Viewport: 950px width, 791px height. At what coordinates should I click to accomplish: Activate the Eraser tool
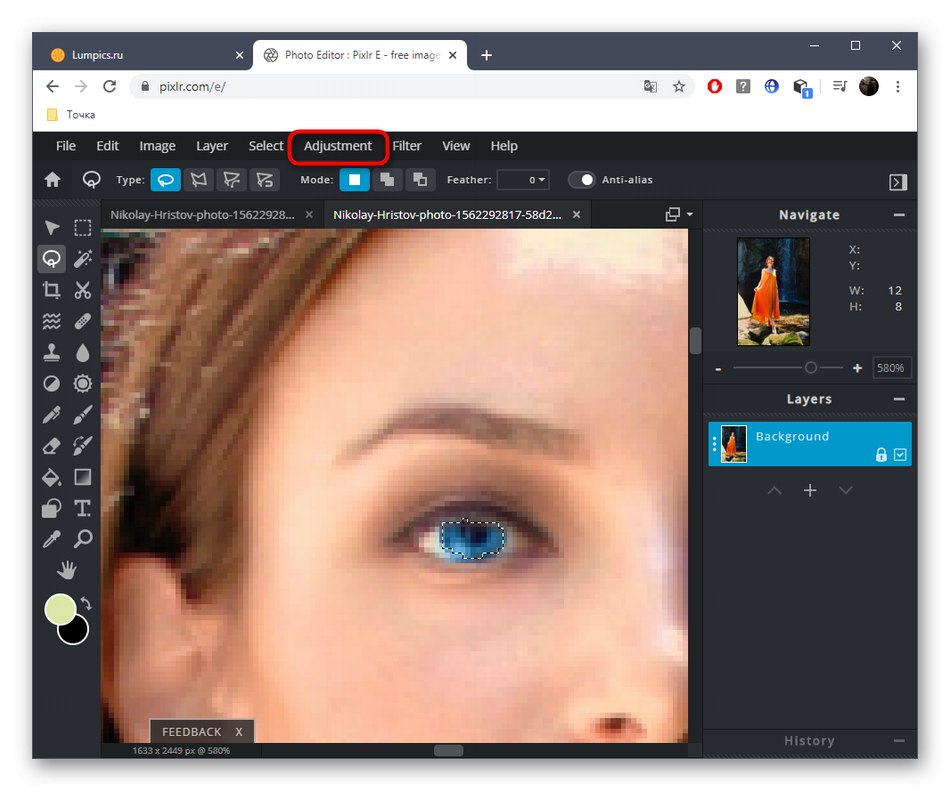point(51,445)
